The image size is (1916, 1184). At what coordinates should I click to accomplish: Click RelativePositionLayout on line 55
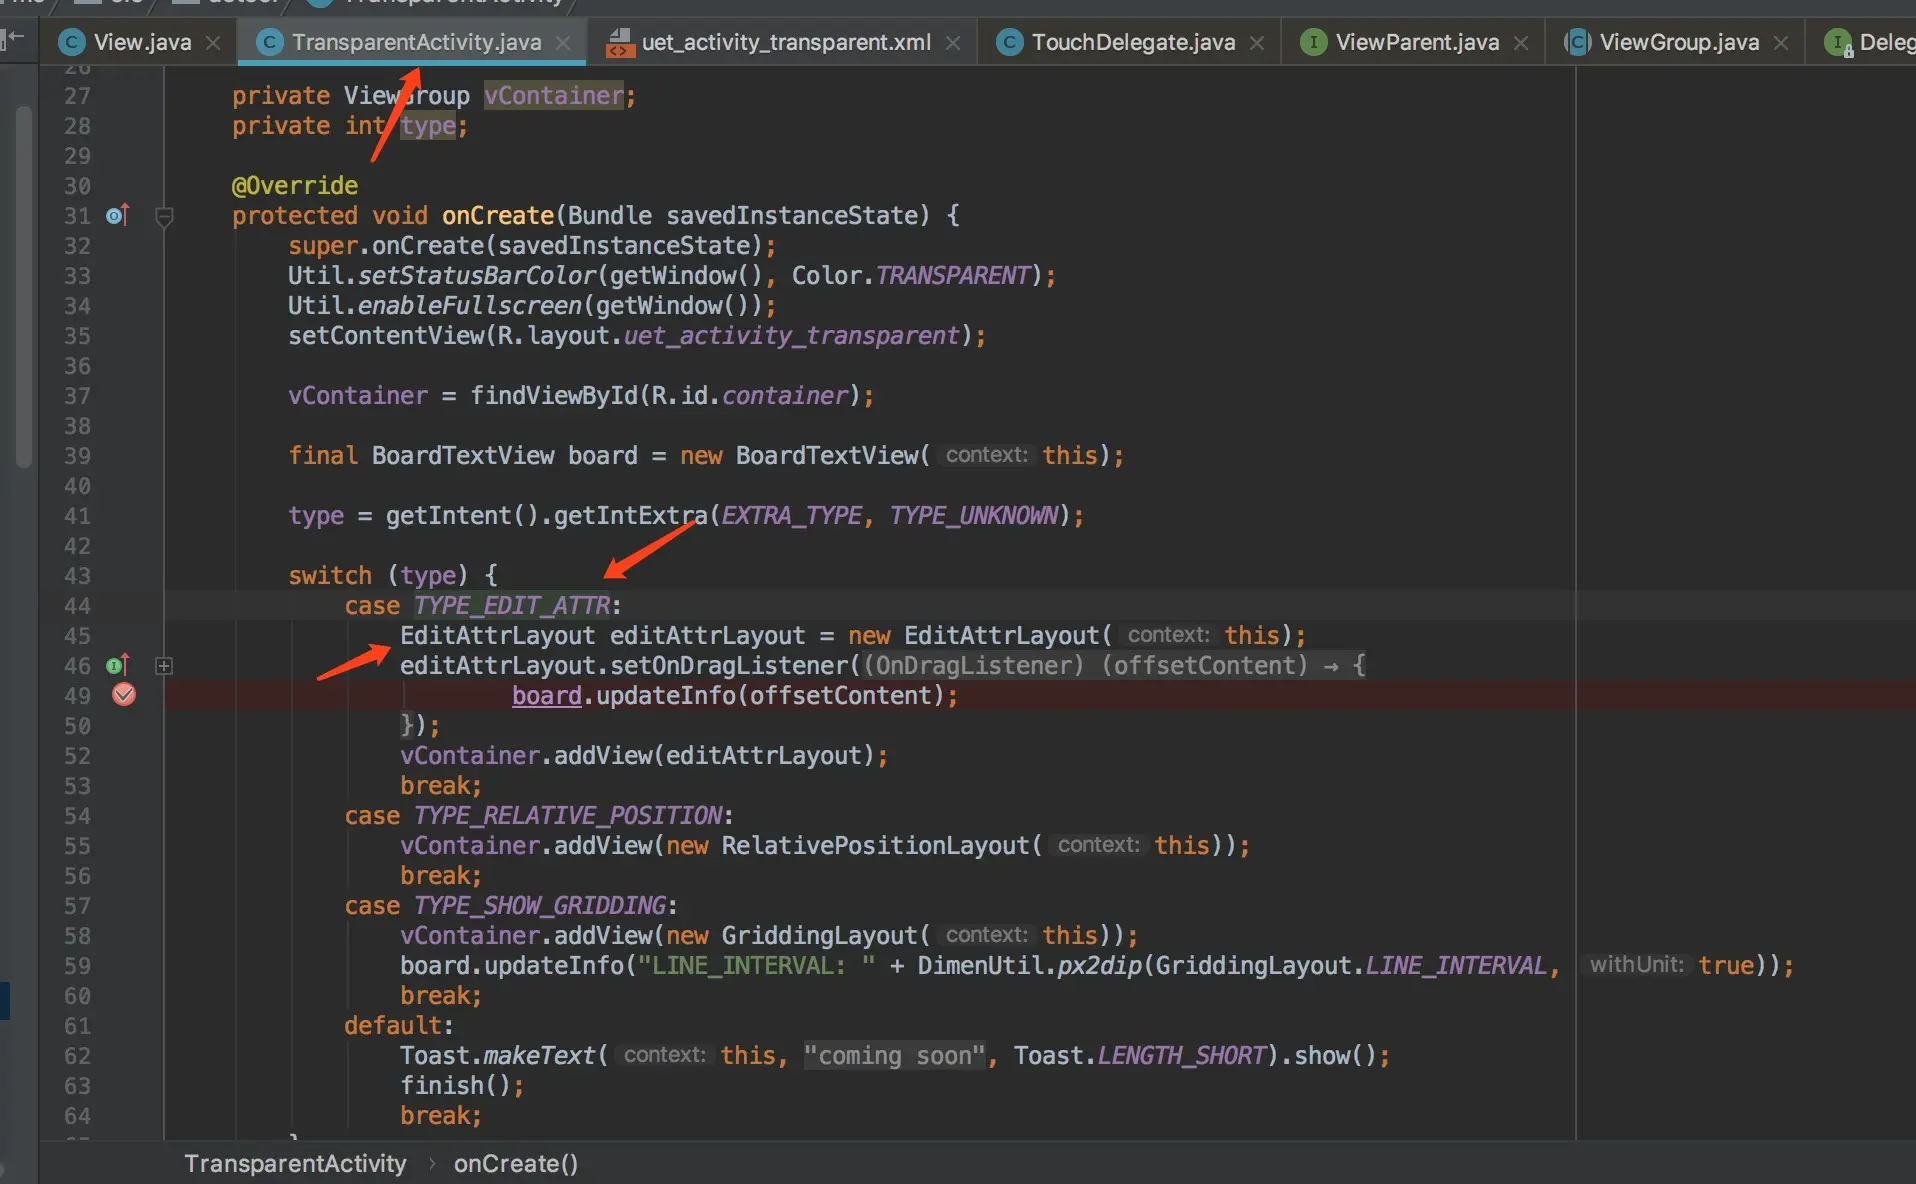[x=876, y=845]
